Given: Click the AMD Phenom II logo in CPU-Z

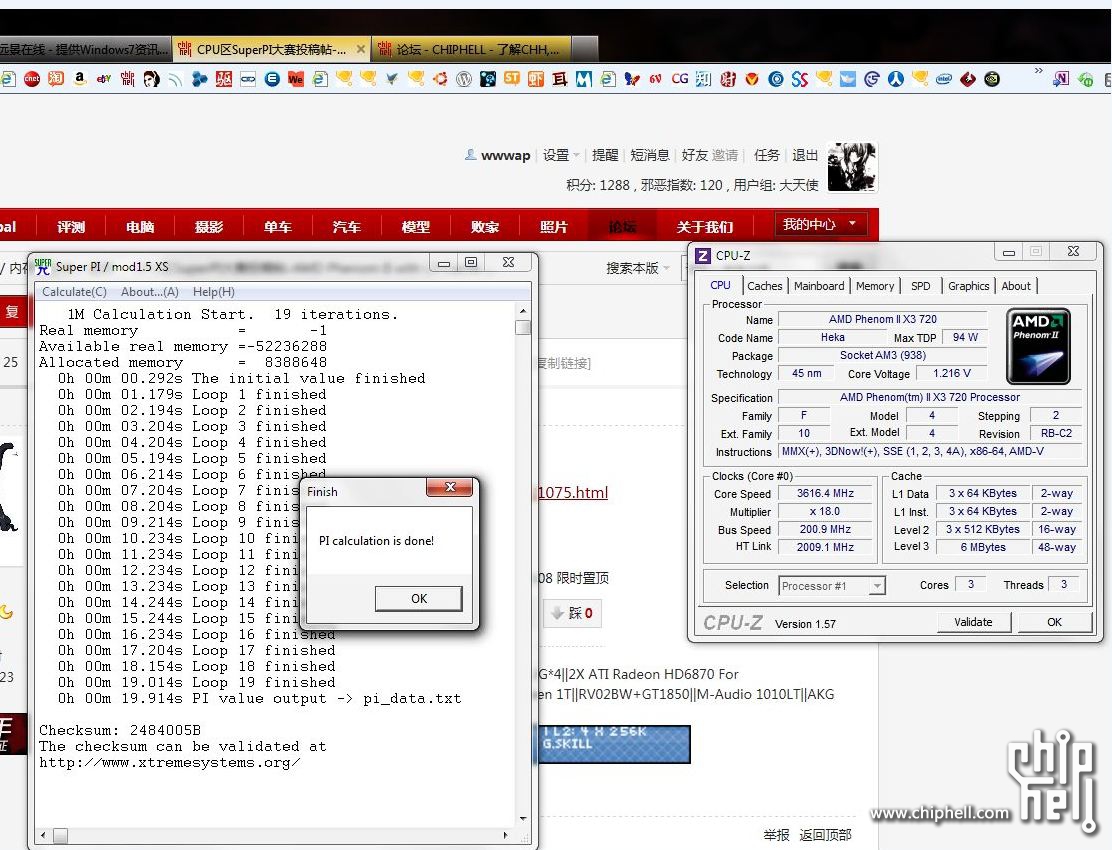Looking at the screenshot, I should (x=1038, y=346).
